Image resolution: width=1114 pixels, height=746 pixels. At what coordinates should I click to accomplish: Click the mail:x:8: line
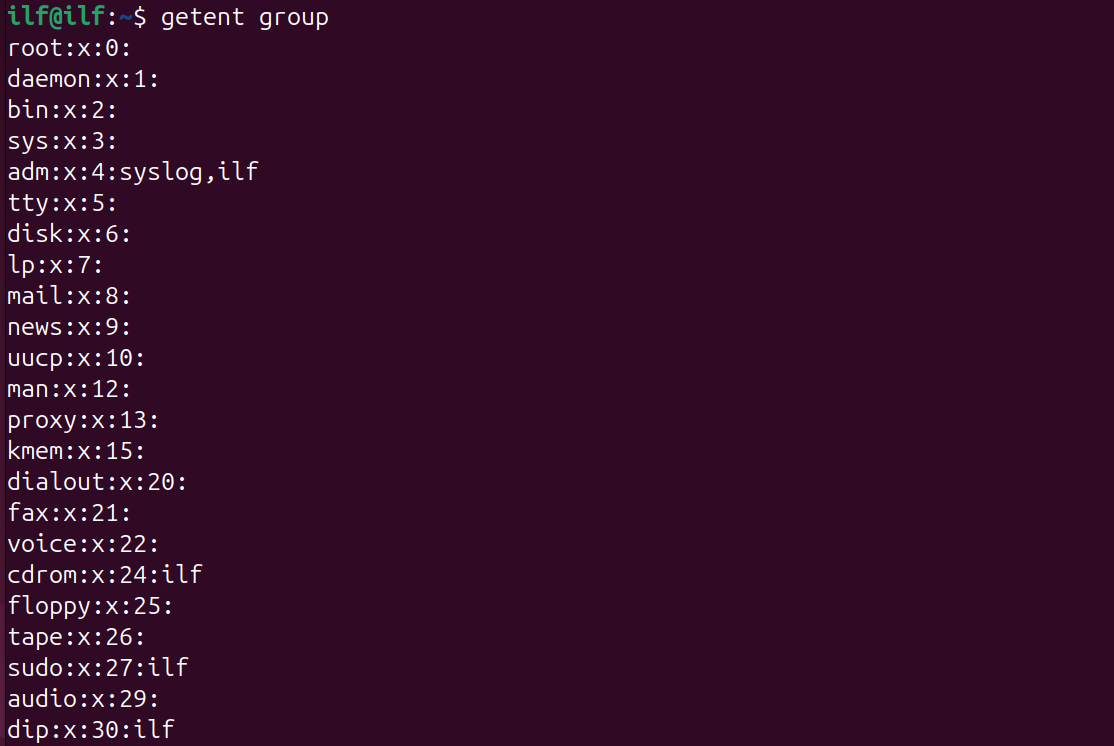[x=69, y=296]
